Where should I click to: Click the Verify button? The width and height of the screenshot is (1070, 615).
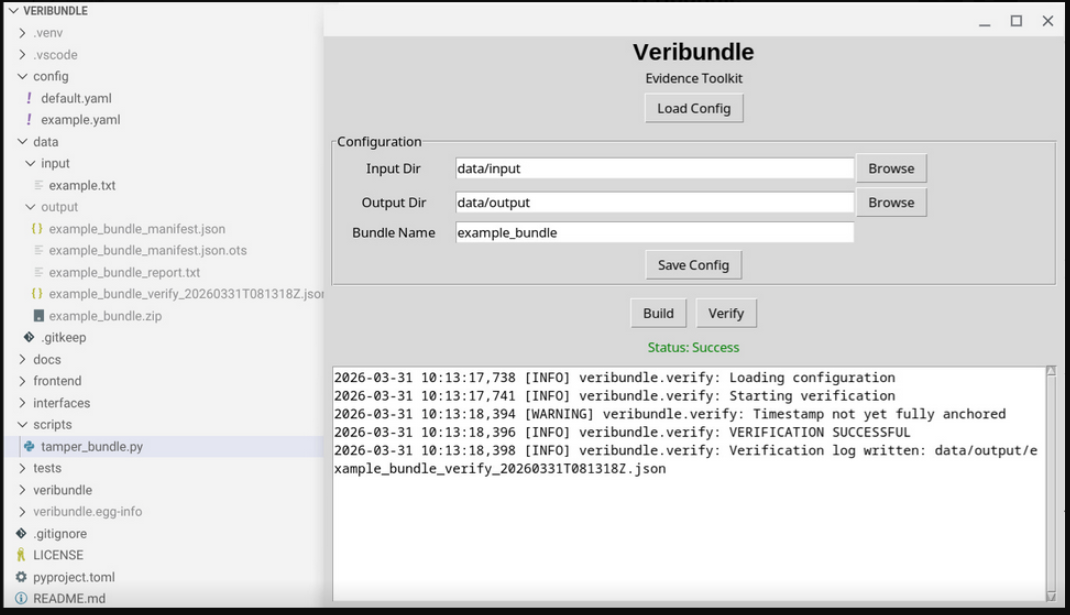(726, 313)
